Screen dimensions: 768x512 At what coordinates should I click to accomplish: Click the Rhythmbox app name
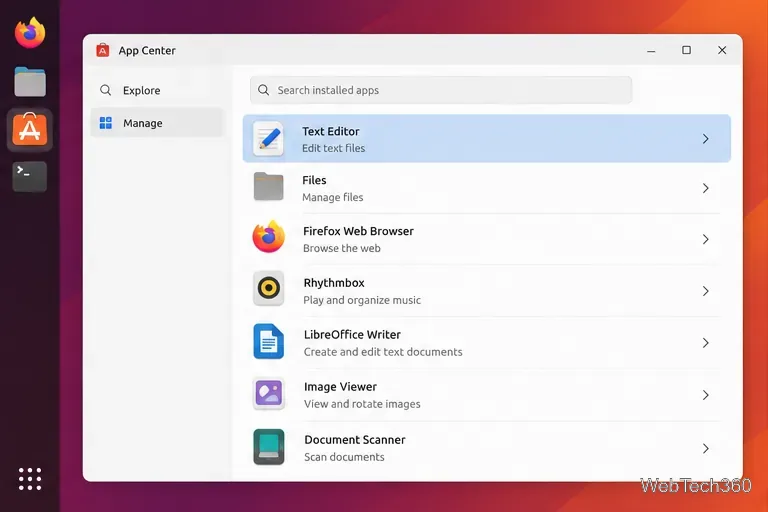tap(334, 283)
